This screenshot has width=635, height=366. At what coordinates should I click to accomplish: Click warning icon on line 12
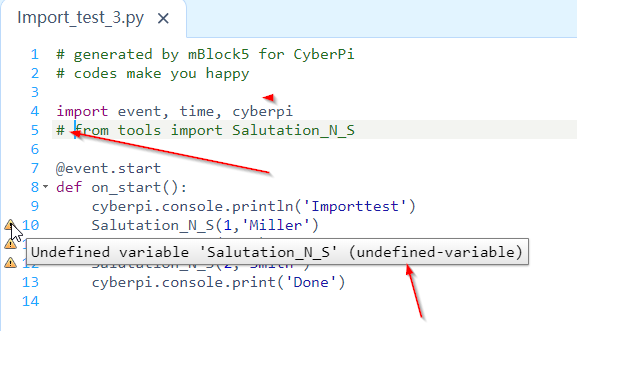click(x=10, y=263)
